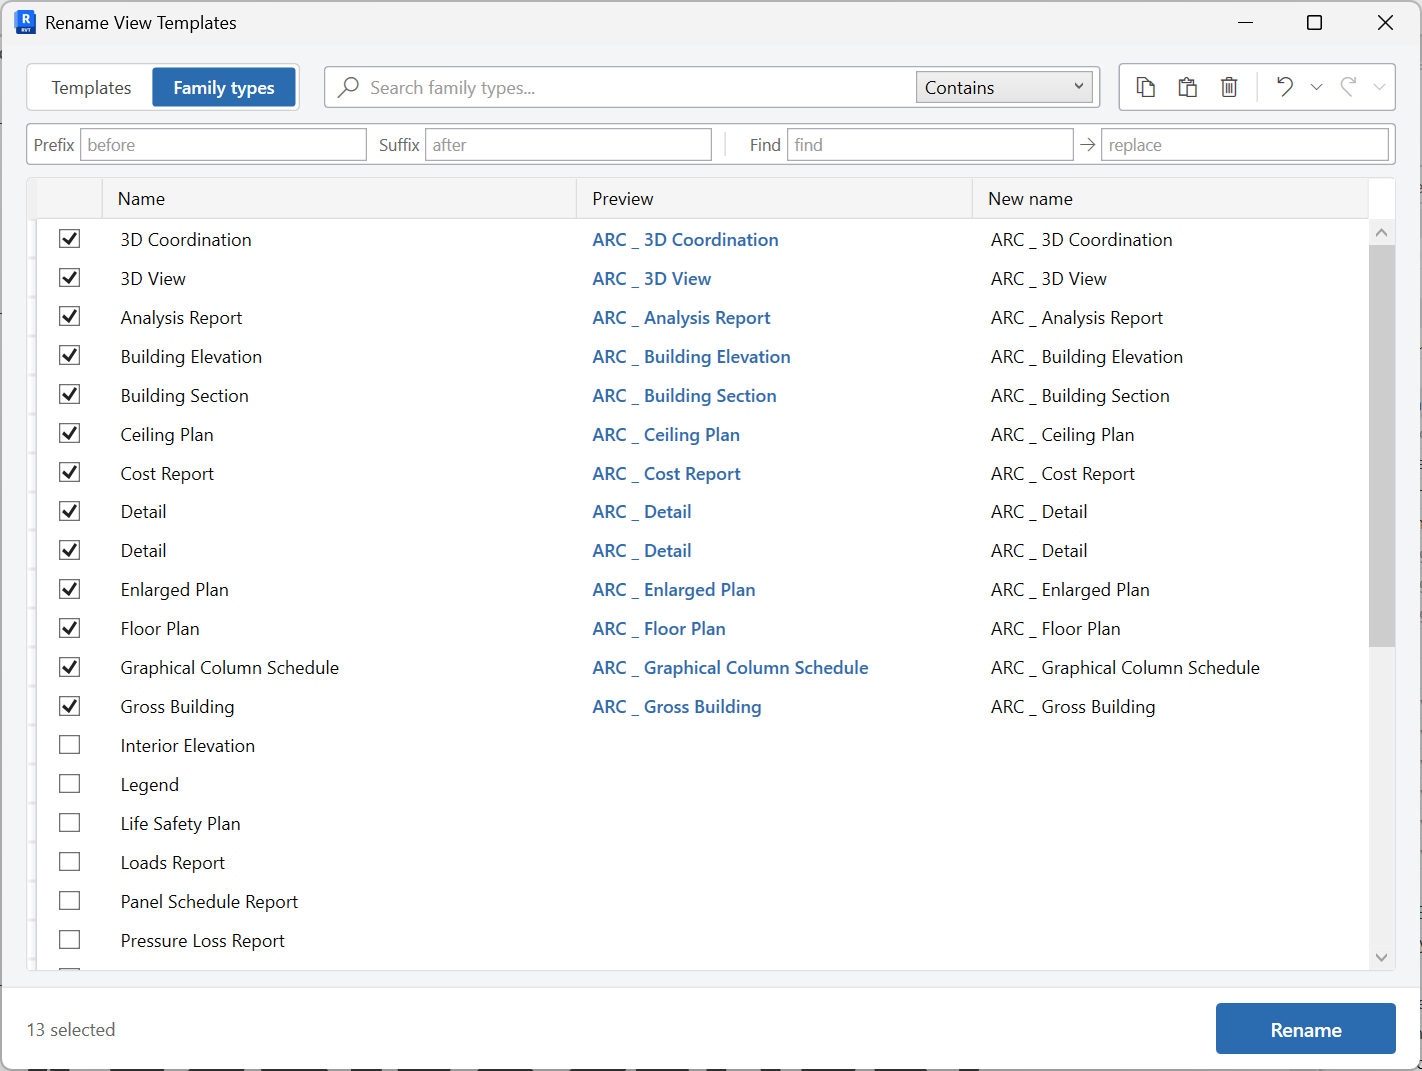
Task: Click the 'ARC _ Graphical Column Schedule' preview
Action: (730, 668)
